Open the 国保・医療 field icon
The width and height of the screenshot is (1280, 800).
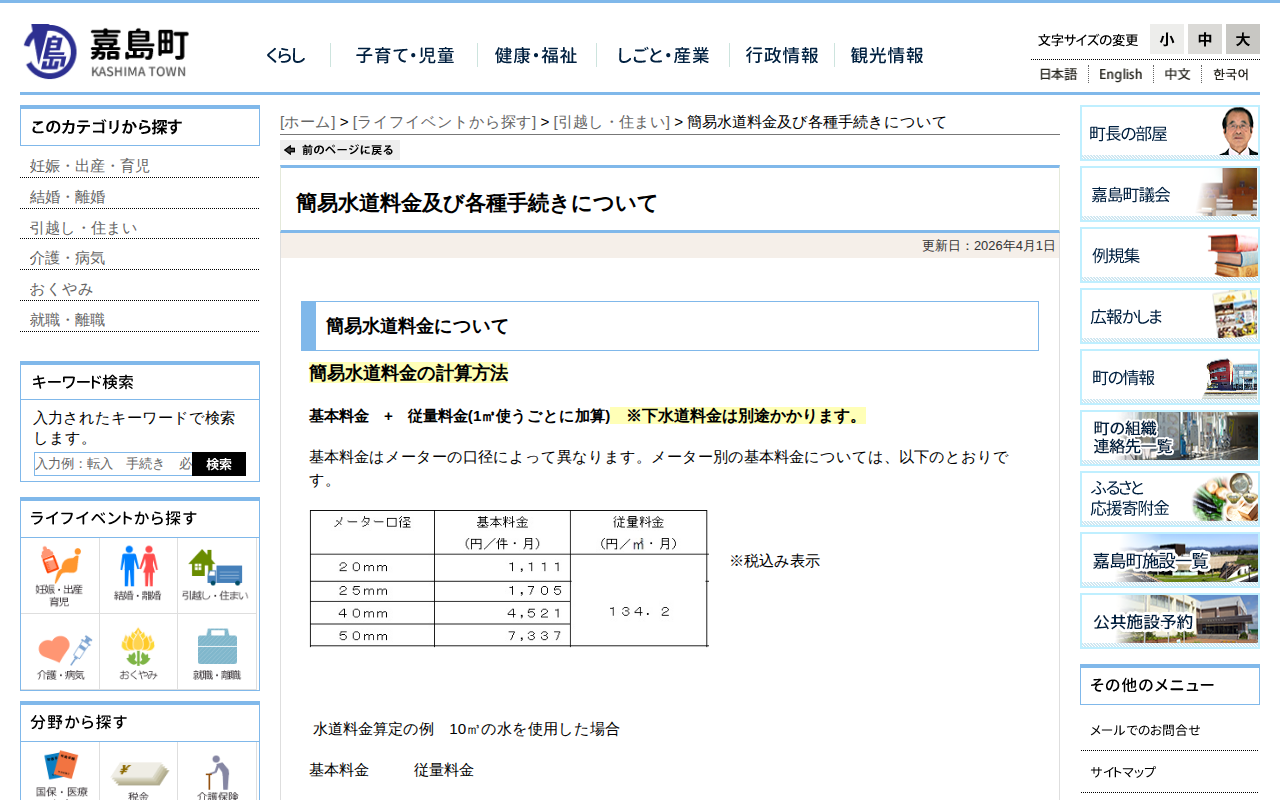click(x=60, y=772)
